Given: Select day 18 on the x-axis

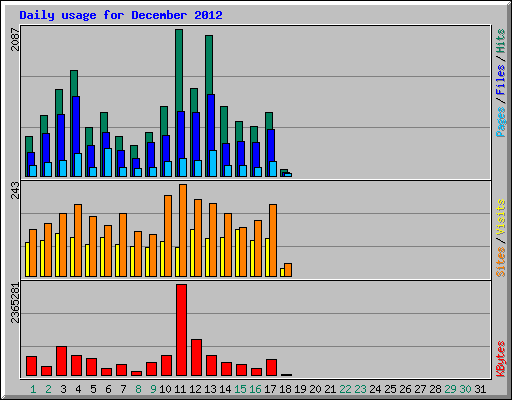Looking at the screenshot, I should coord(285,389).
